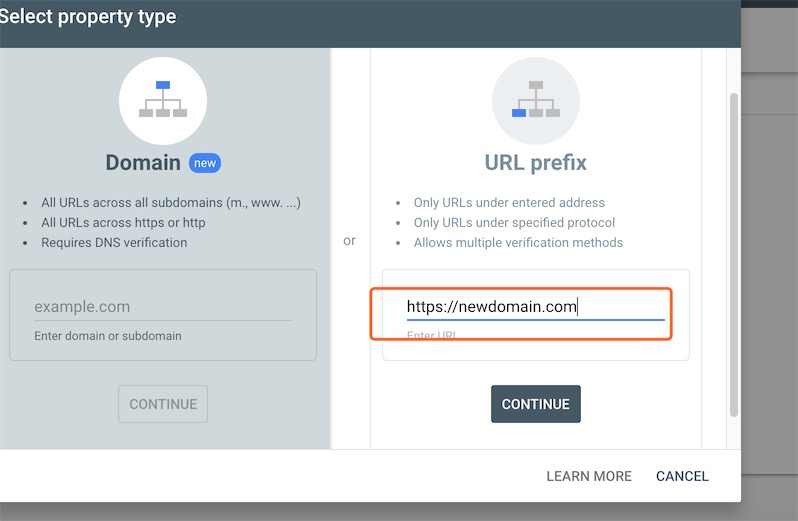
Task: Click the Domain property hierarchy icon
Action: pos(163,100)
